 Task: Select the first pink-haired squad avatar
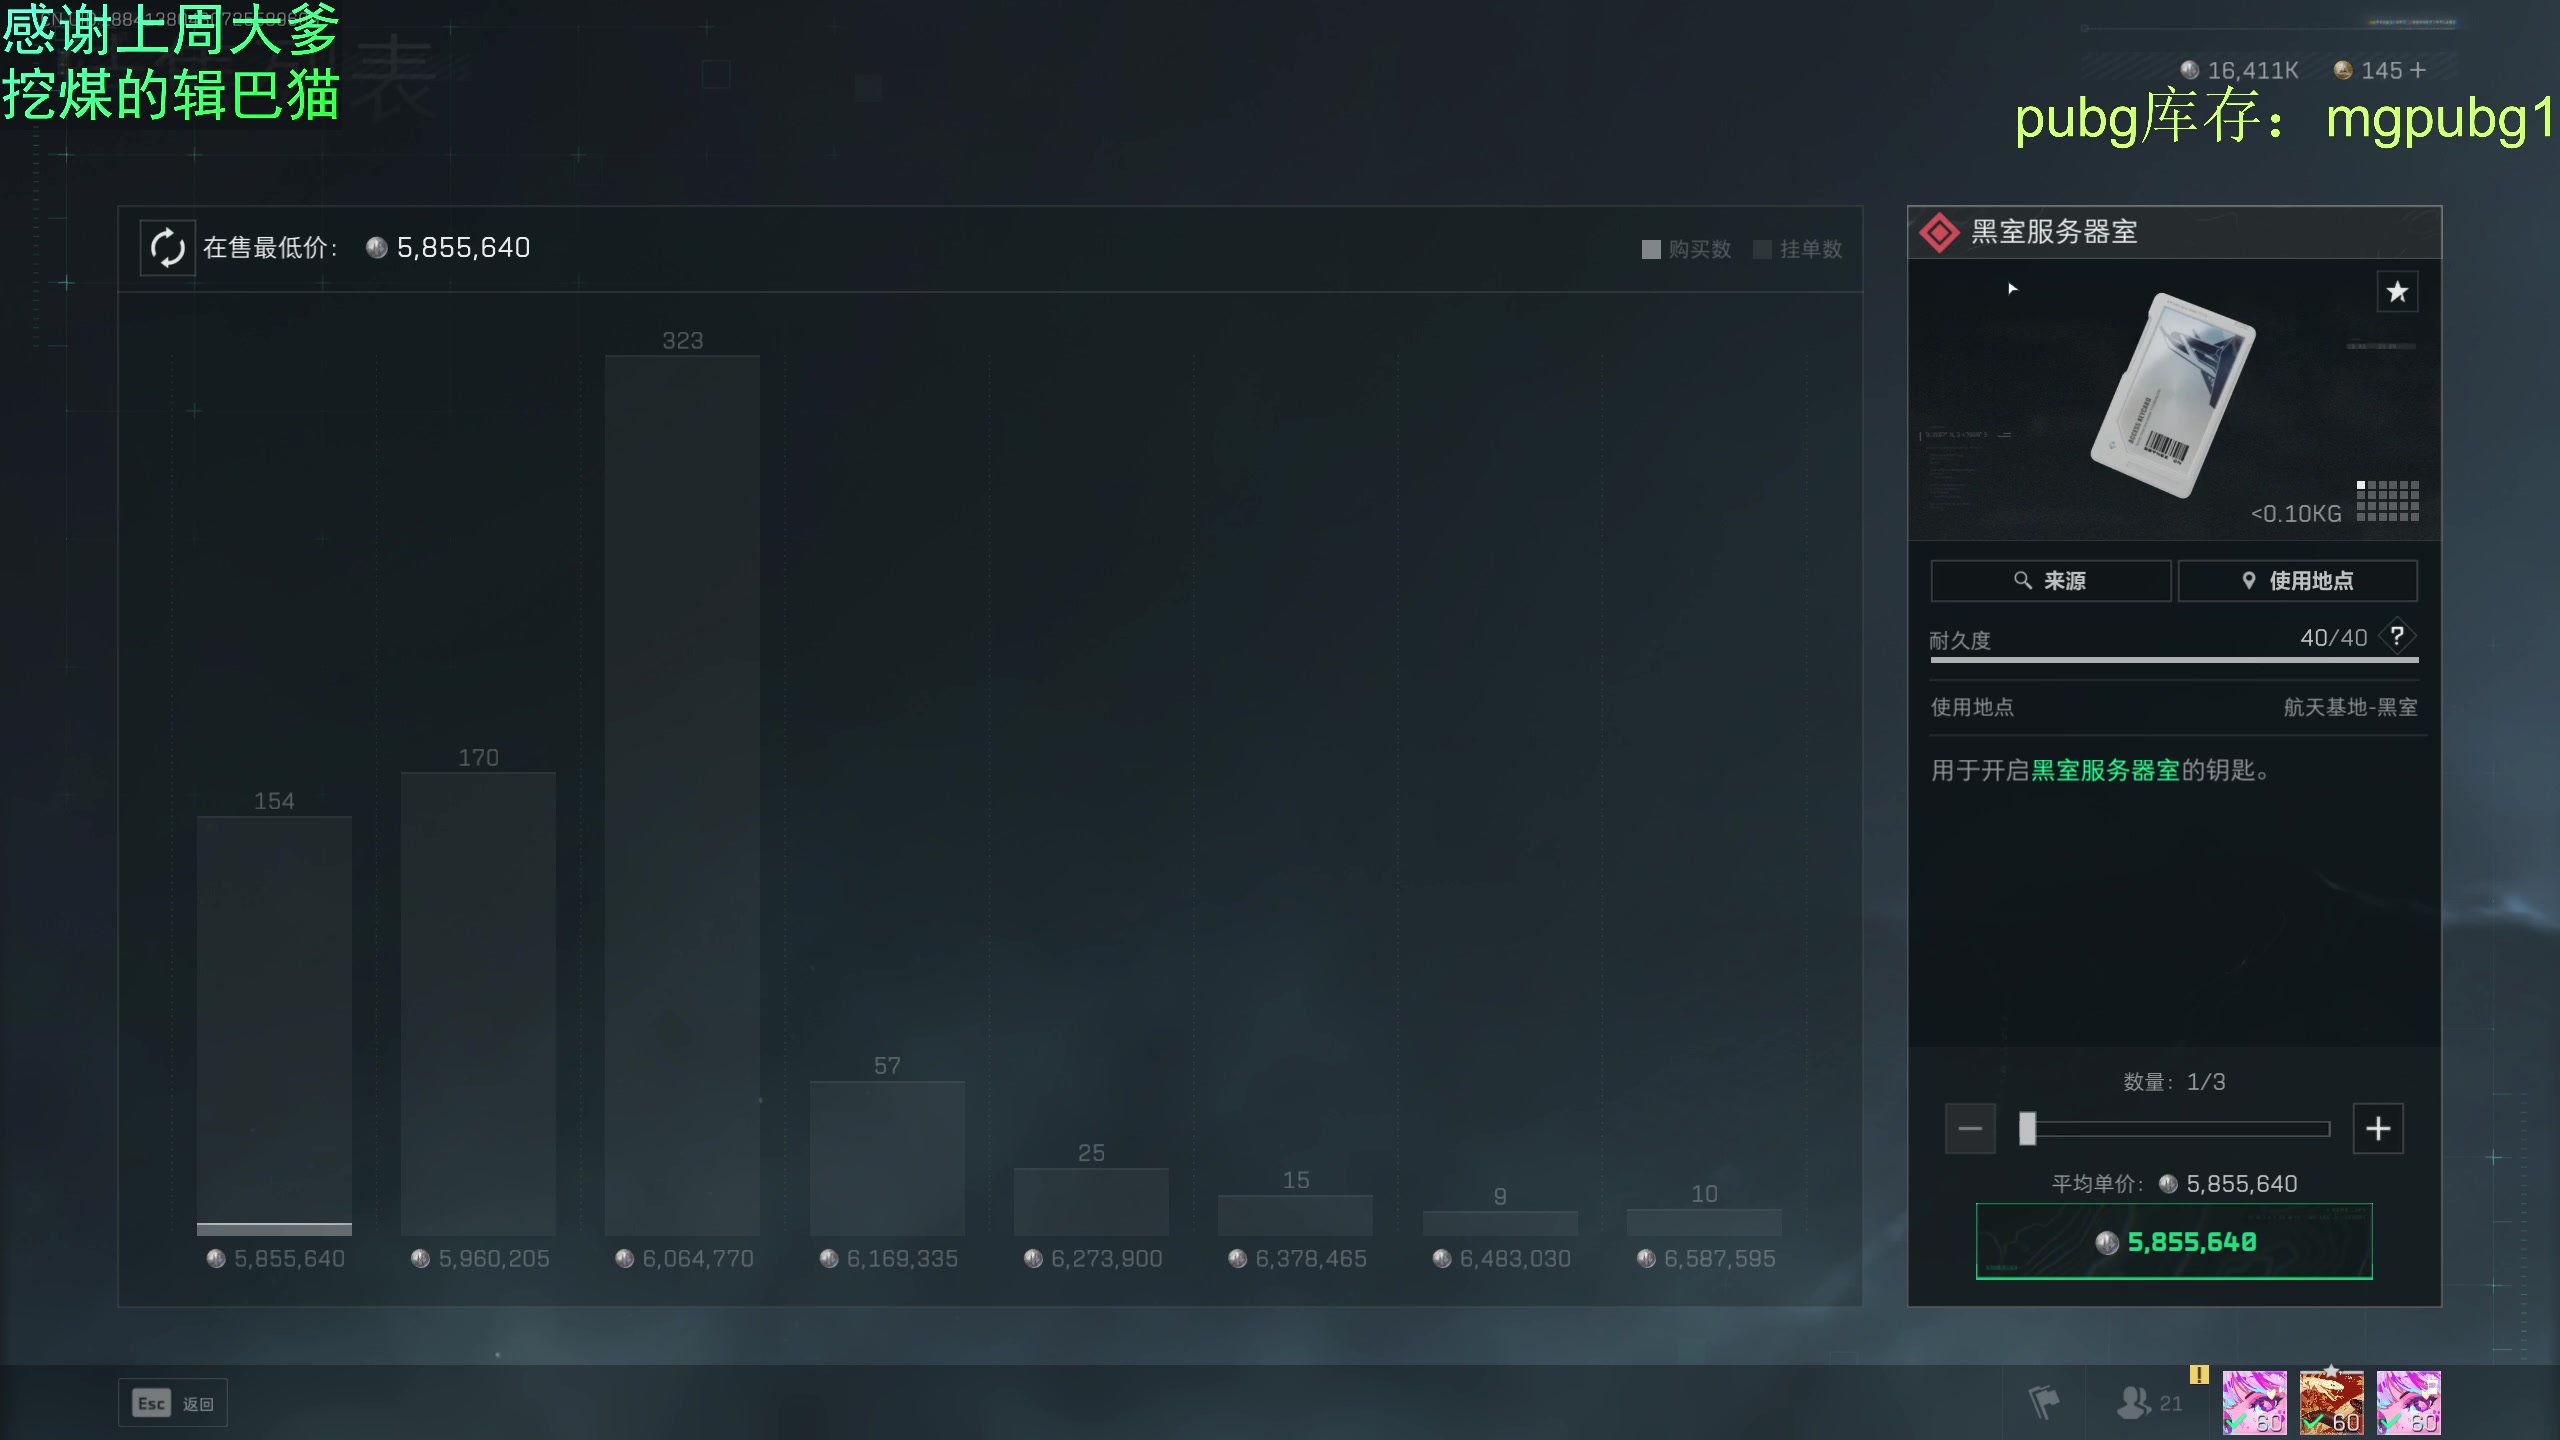click(x=2254, y=1402)
